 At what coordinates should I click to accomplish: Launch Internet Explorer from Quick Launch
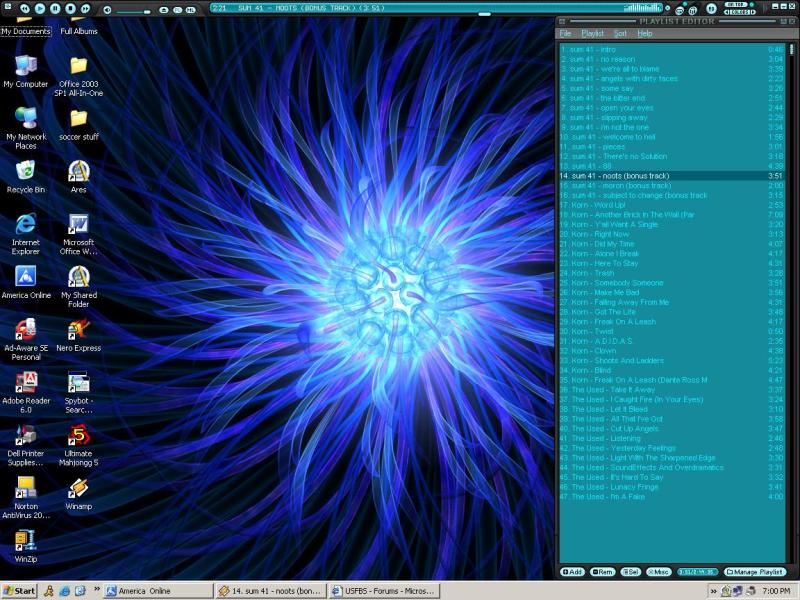point(64,591)
